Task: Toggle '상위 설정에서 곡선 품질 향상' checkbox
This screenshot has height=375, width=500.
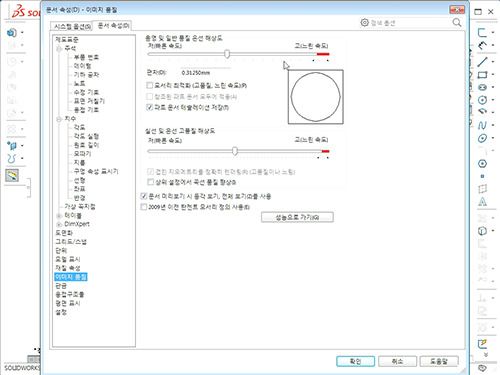Action: coord(150,182)
